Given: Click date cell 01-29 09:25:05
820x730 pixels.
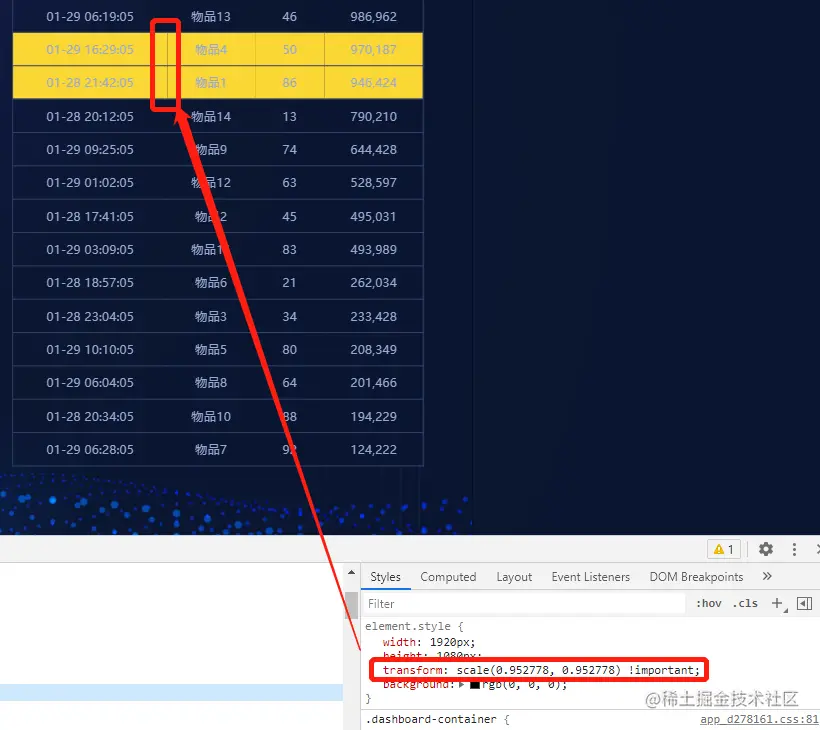Looking at the screenshot, I should 90,150.
